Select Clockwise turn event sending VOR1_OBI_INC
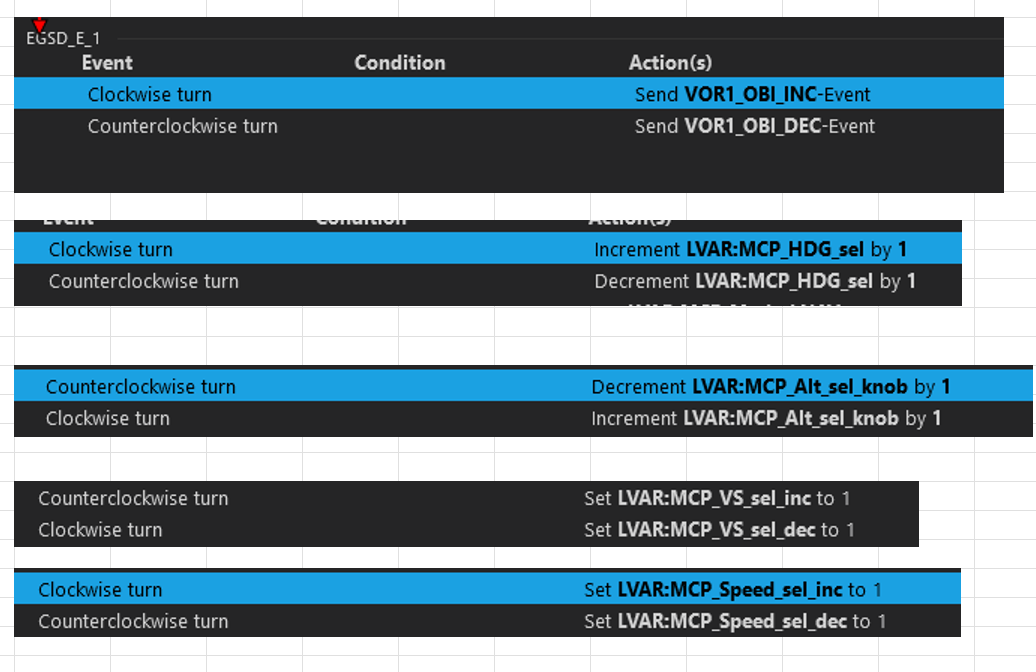This screenshot has height=672, width=1036. tap(150, 95)
